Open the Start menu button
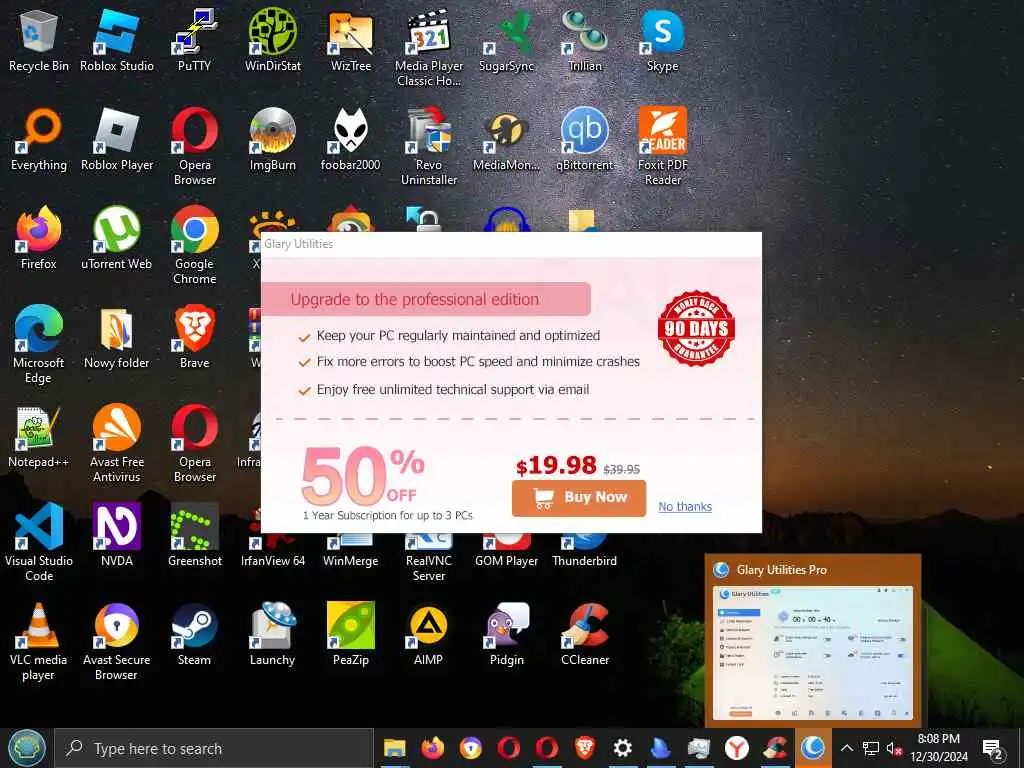The width and height of the screenshot is (1024, 768). click(x=27, y=748)
